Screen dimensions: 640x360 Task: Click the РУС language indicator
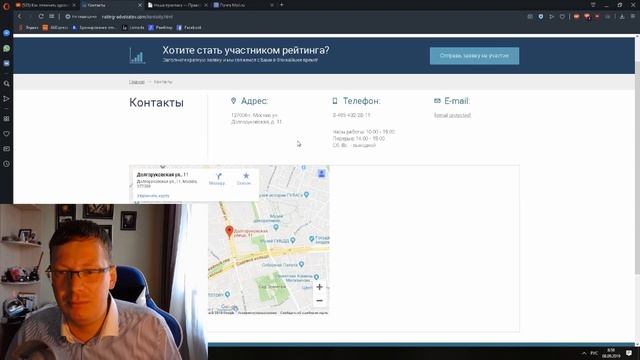click(x=594, y=353)
